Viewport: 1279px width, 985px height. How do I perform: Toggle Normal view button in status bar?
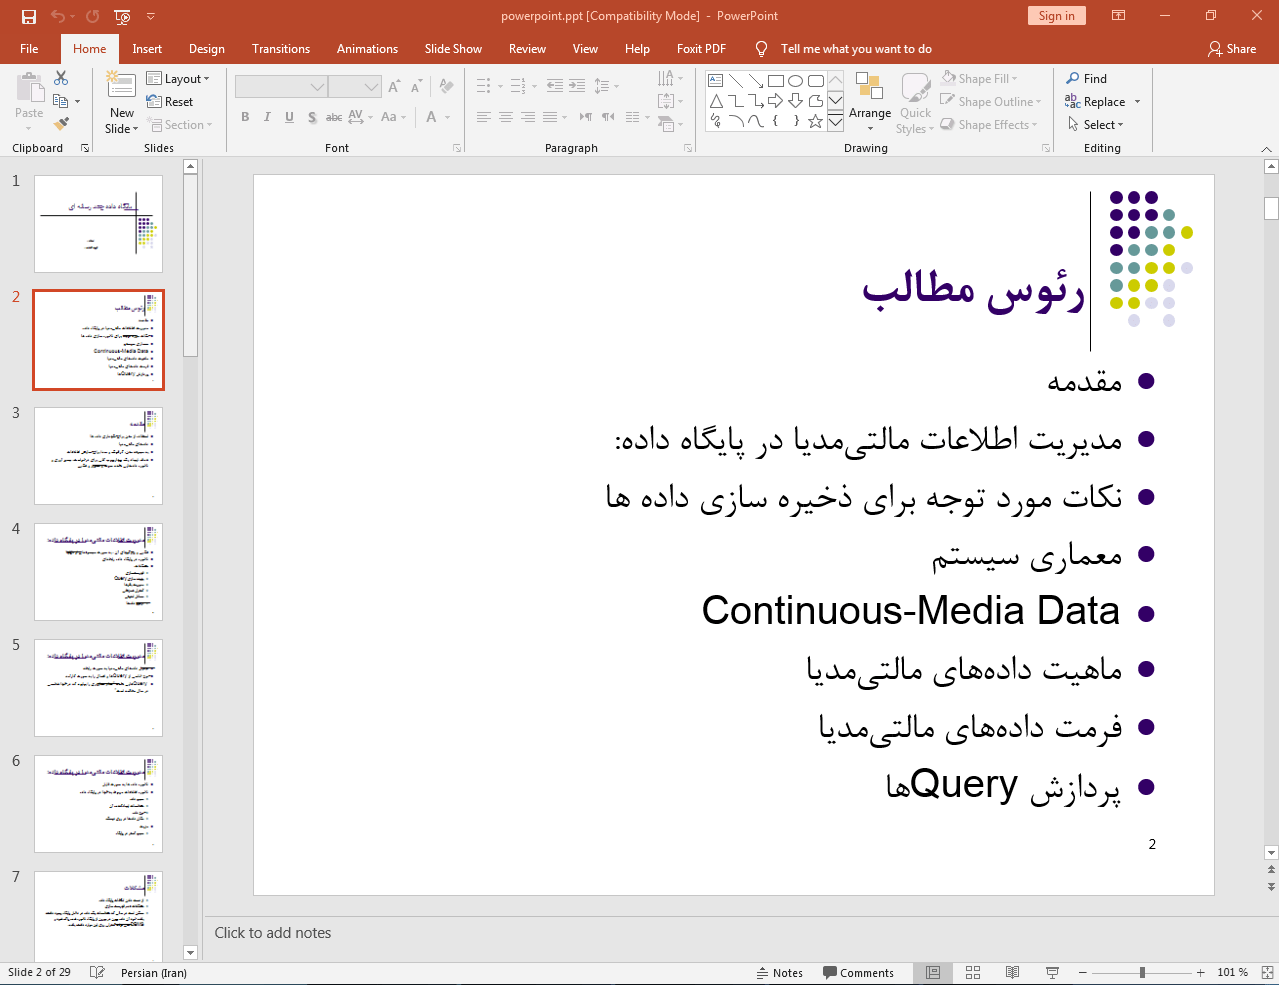(x=933, y=972)
